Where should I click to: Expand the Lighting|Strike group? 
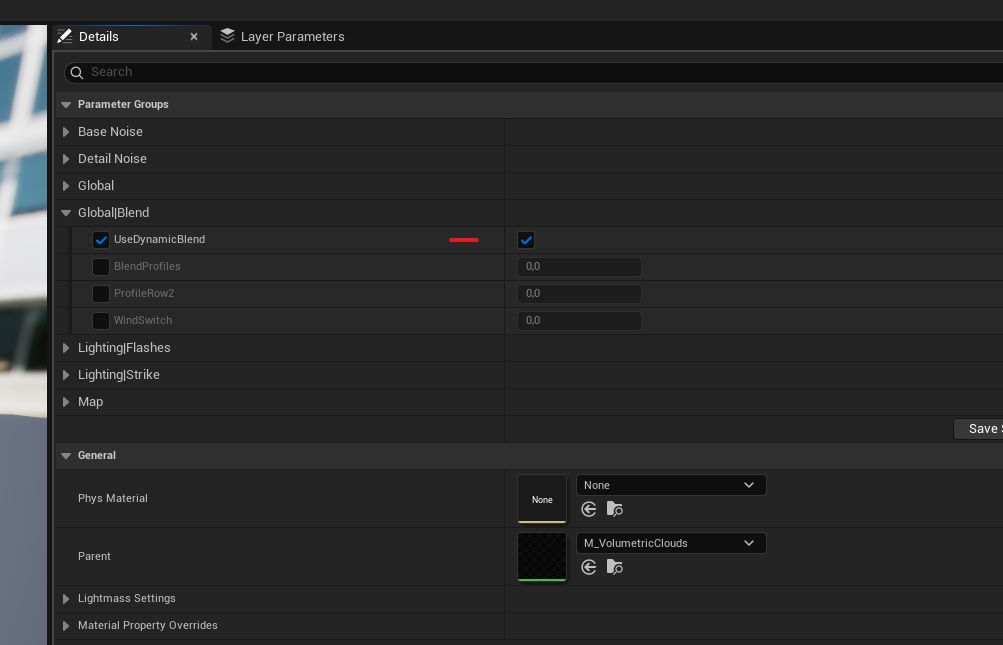pos(66,375)
